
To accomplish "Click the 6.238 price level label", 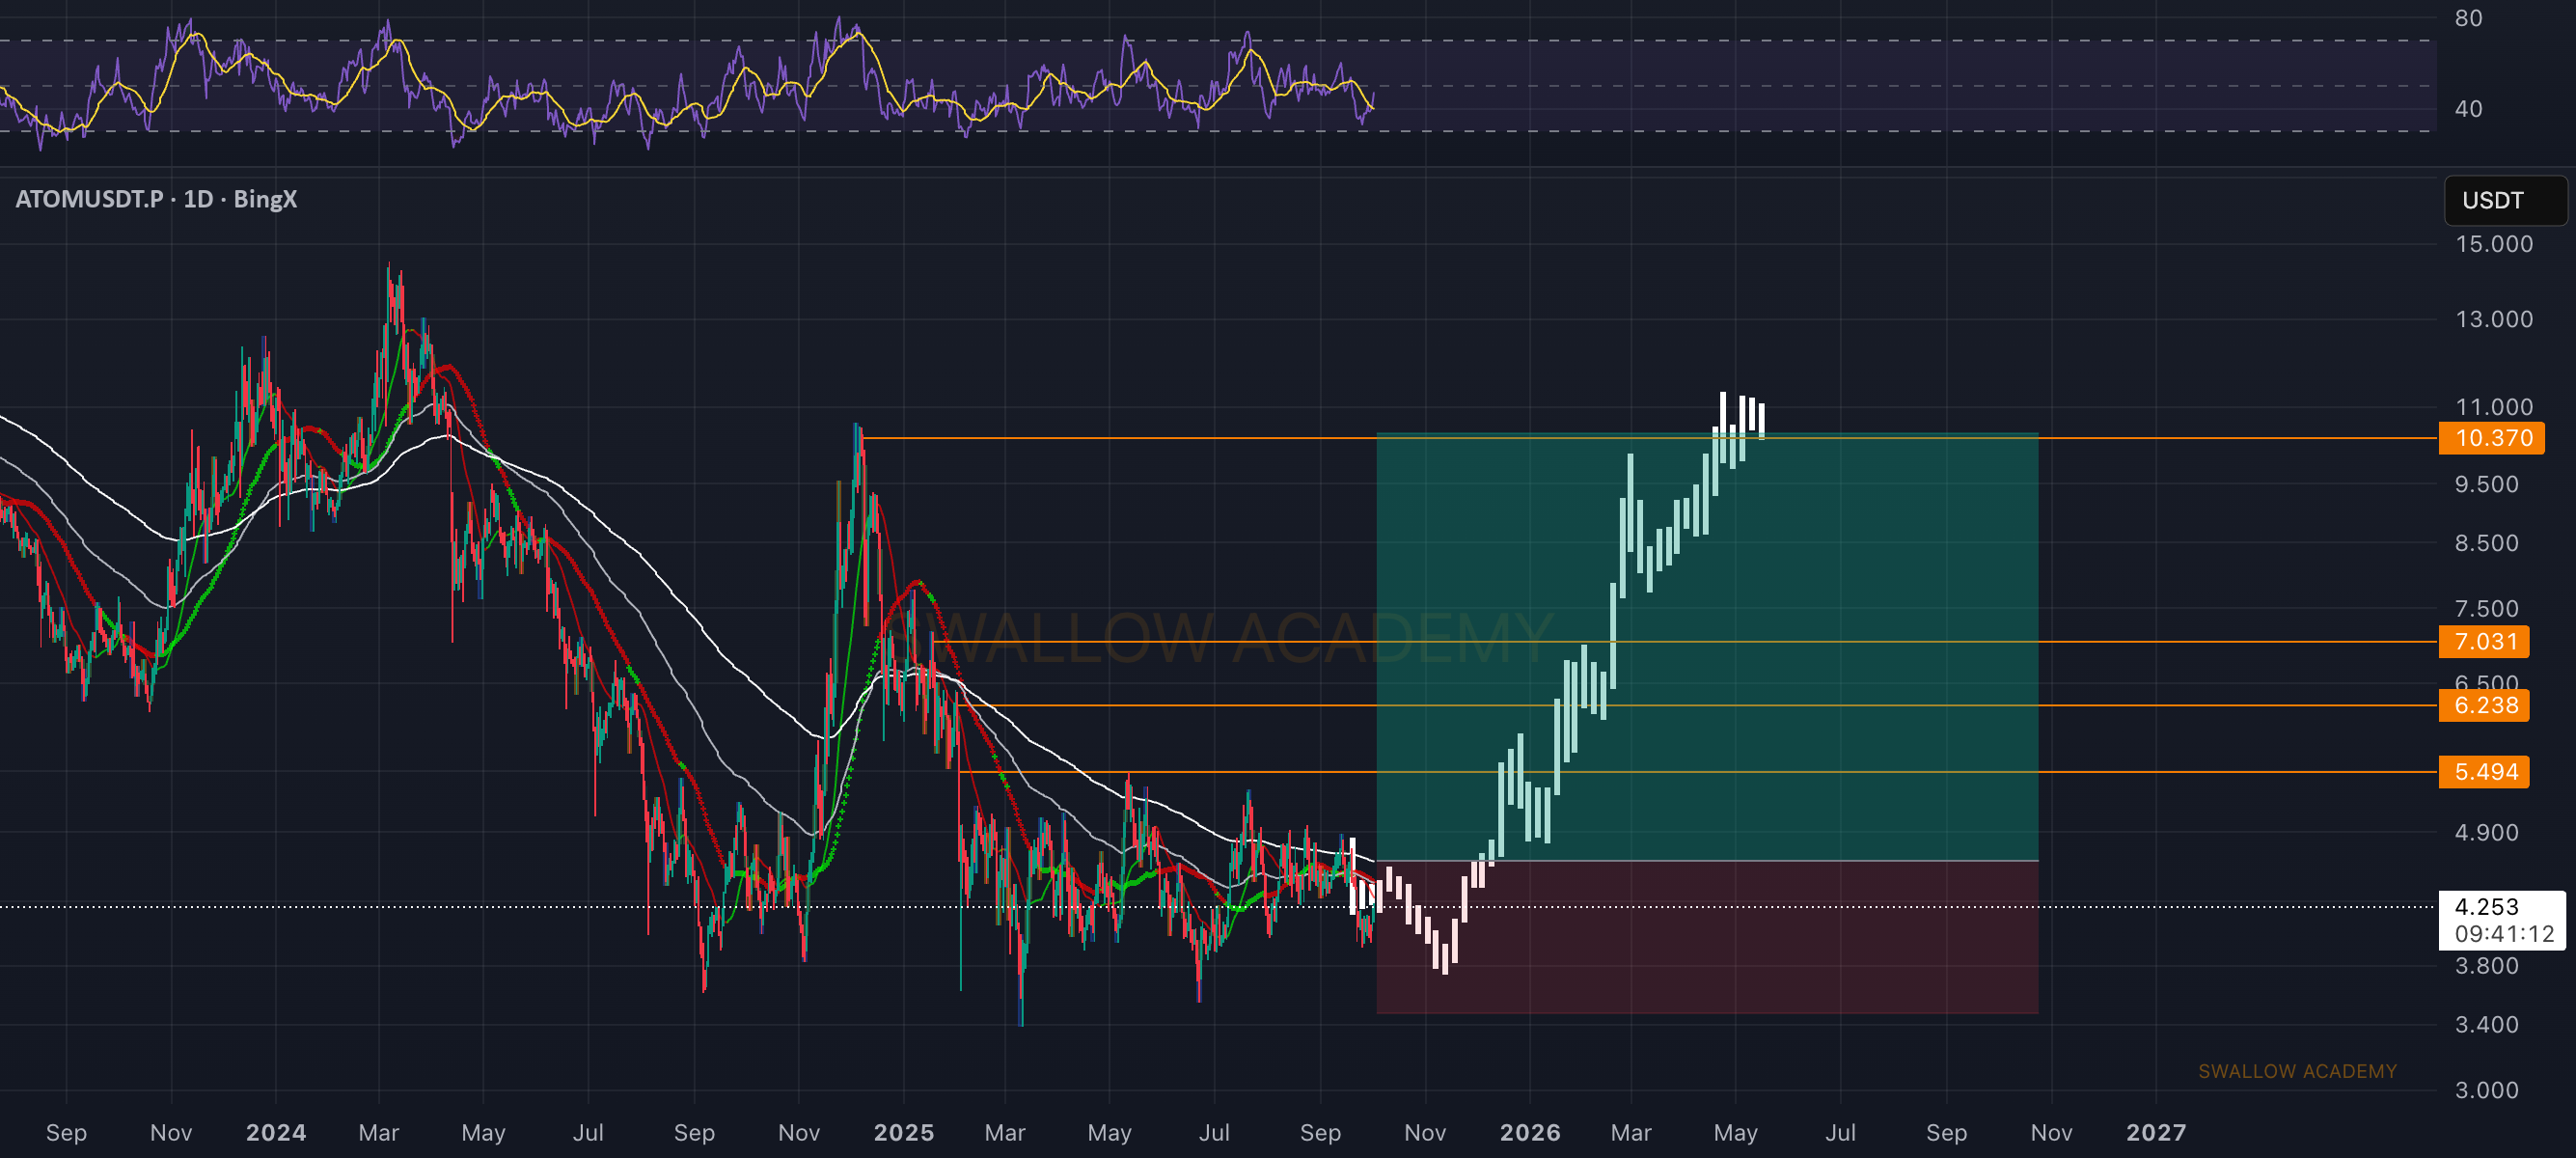I will coord(2484,705).
